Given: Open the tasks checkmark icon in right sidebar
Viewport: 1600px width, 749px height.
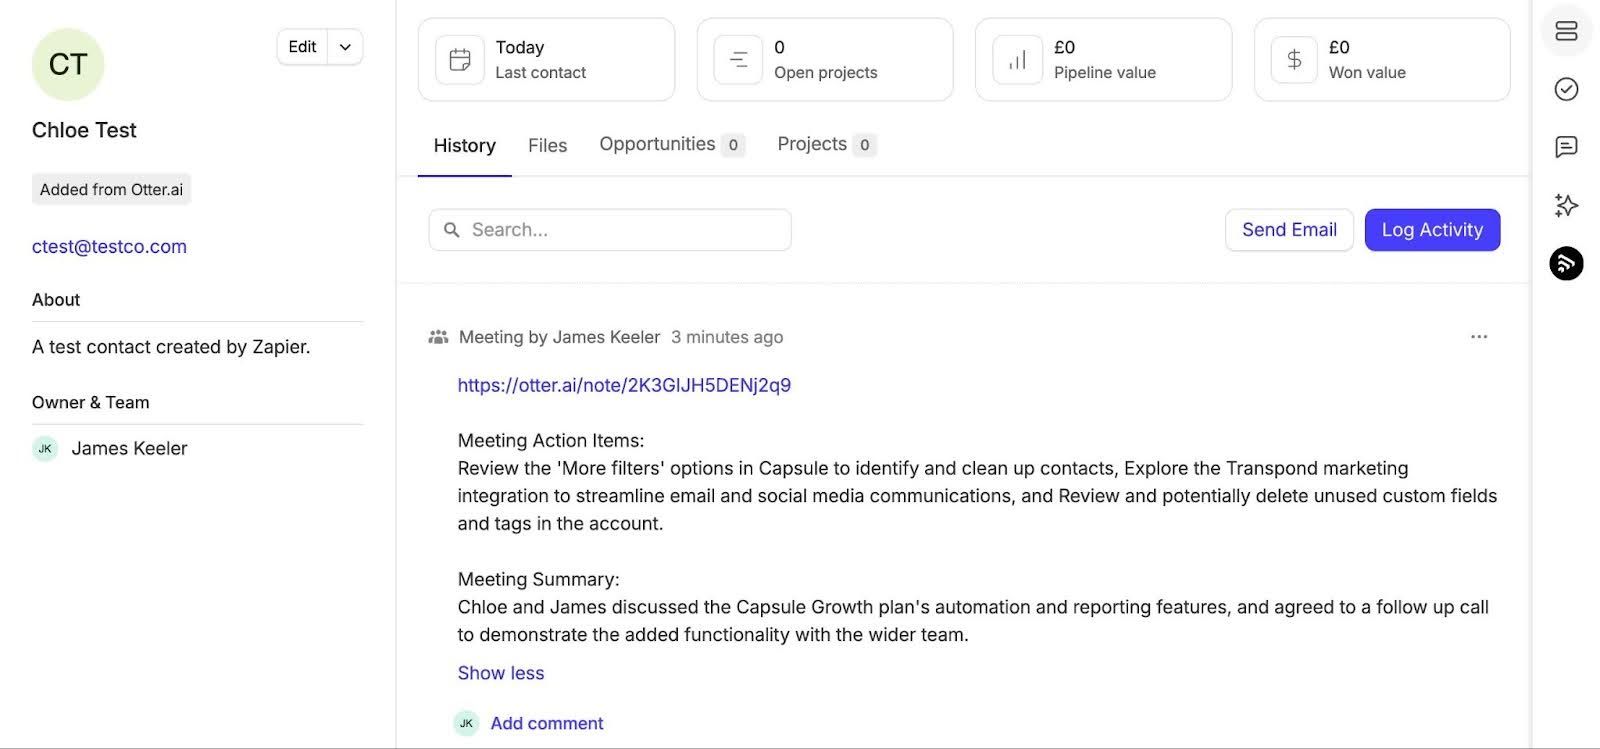Looking at the screenshot, I should tap(1566, 89).
